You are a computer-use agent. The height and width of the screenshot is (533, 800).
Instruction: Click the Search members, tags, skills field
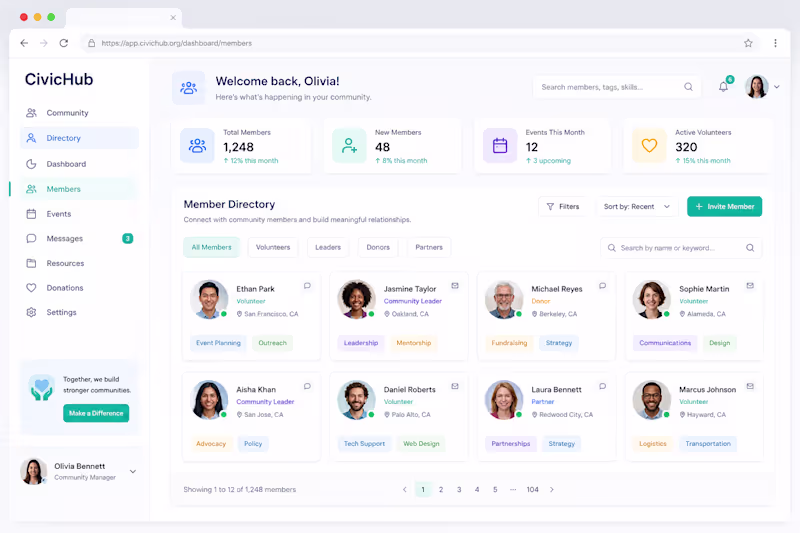pyautogui.click(x=617, y=87)
